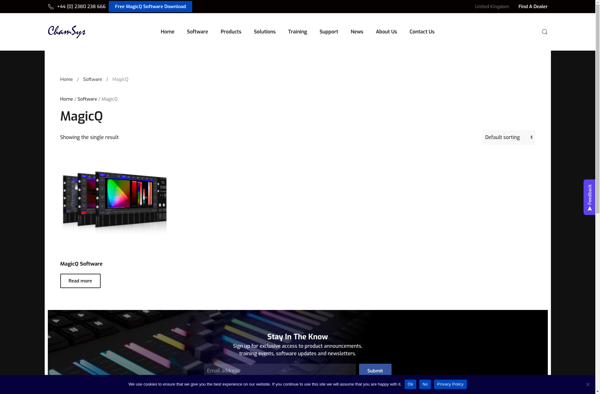Open the Home menu item
This screenshot has width=600, height=394.
pyautogui.click(x=167, y=32)
